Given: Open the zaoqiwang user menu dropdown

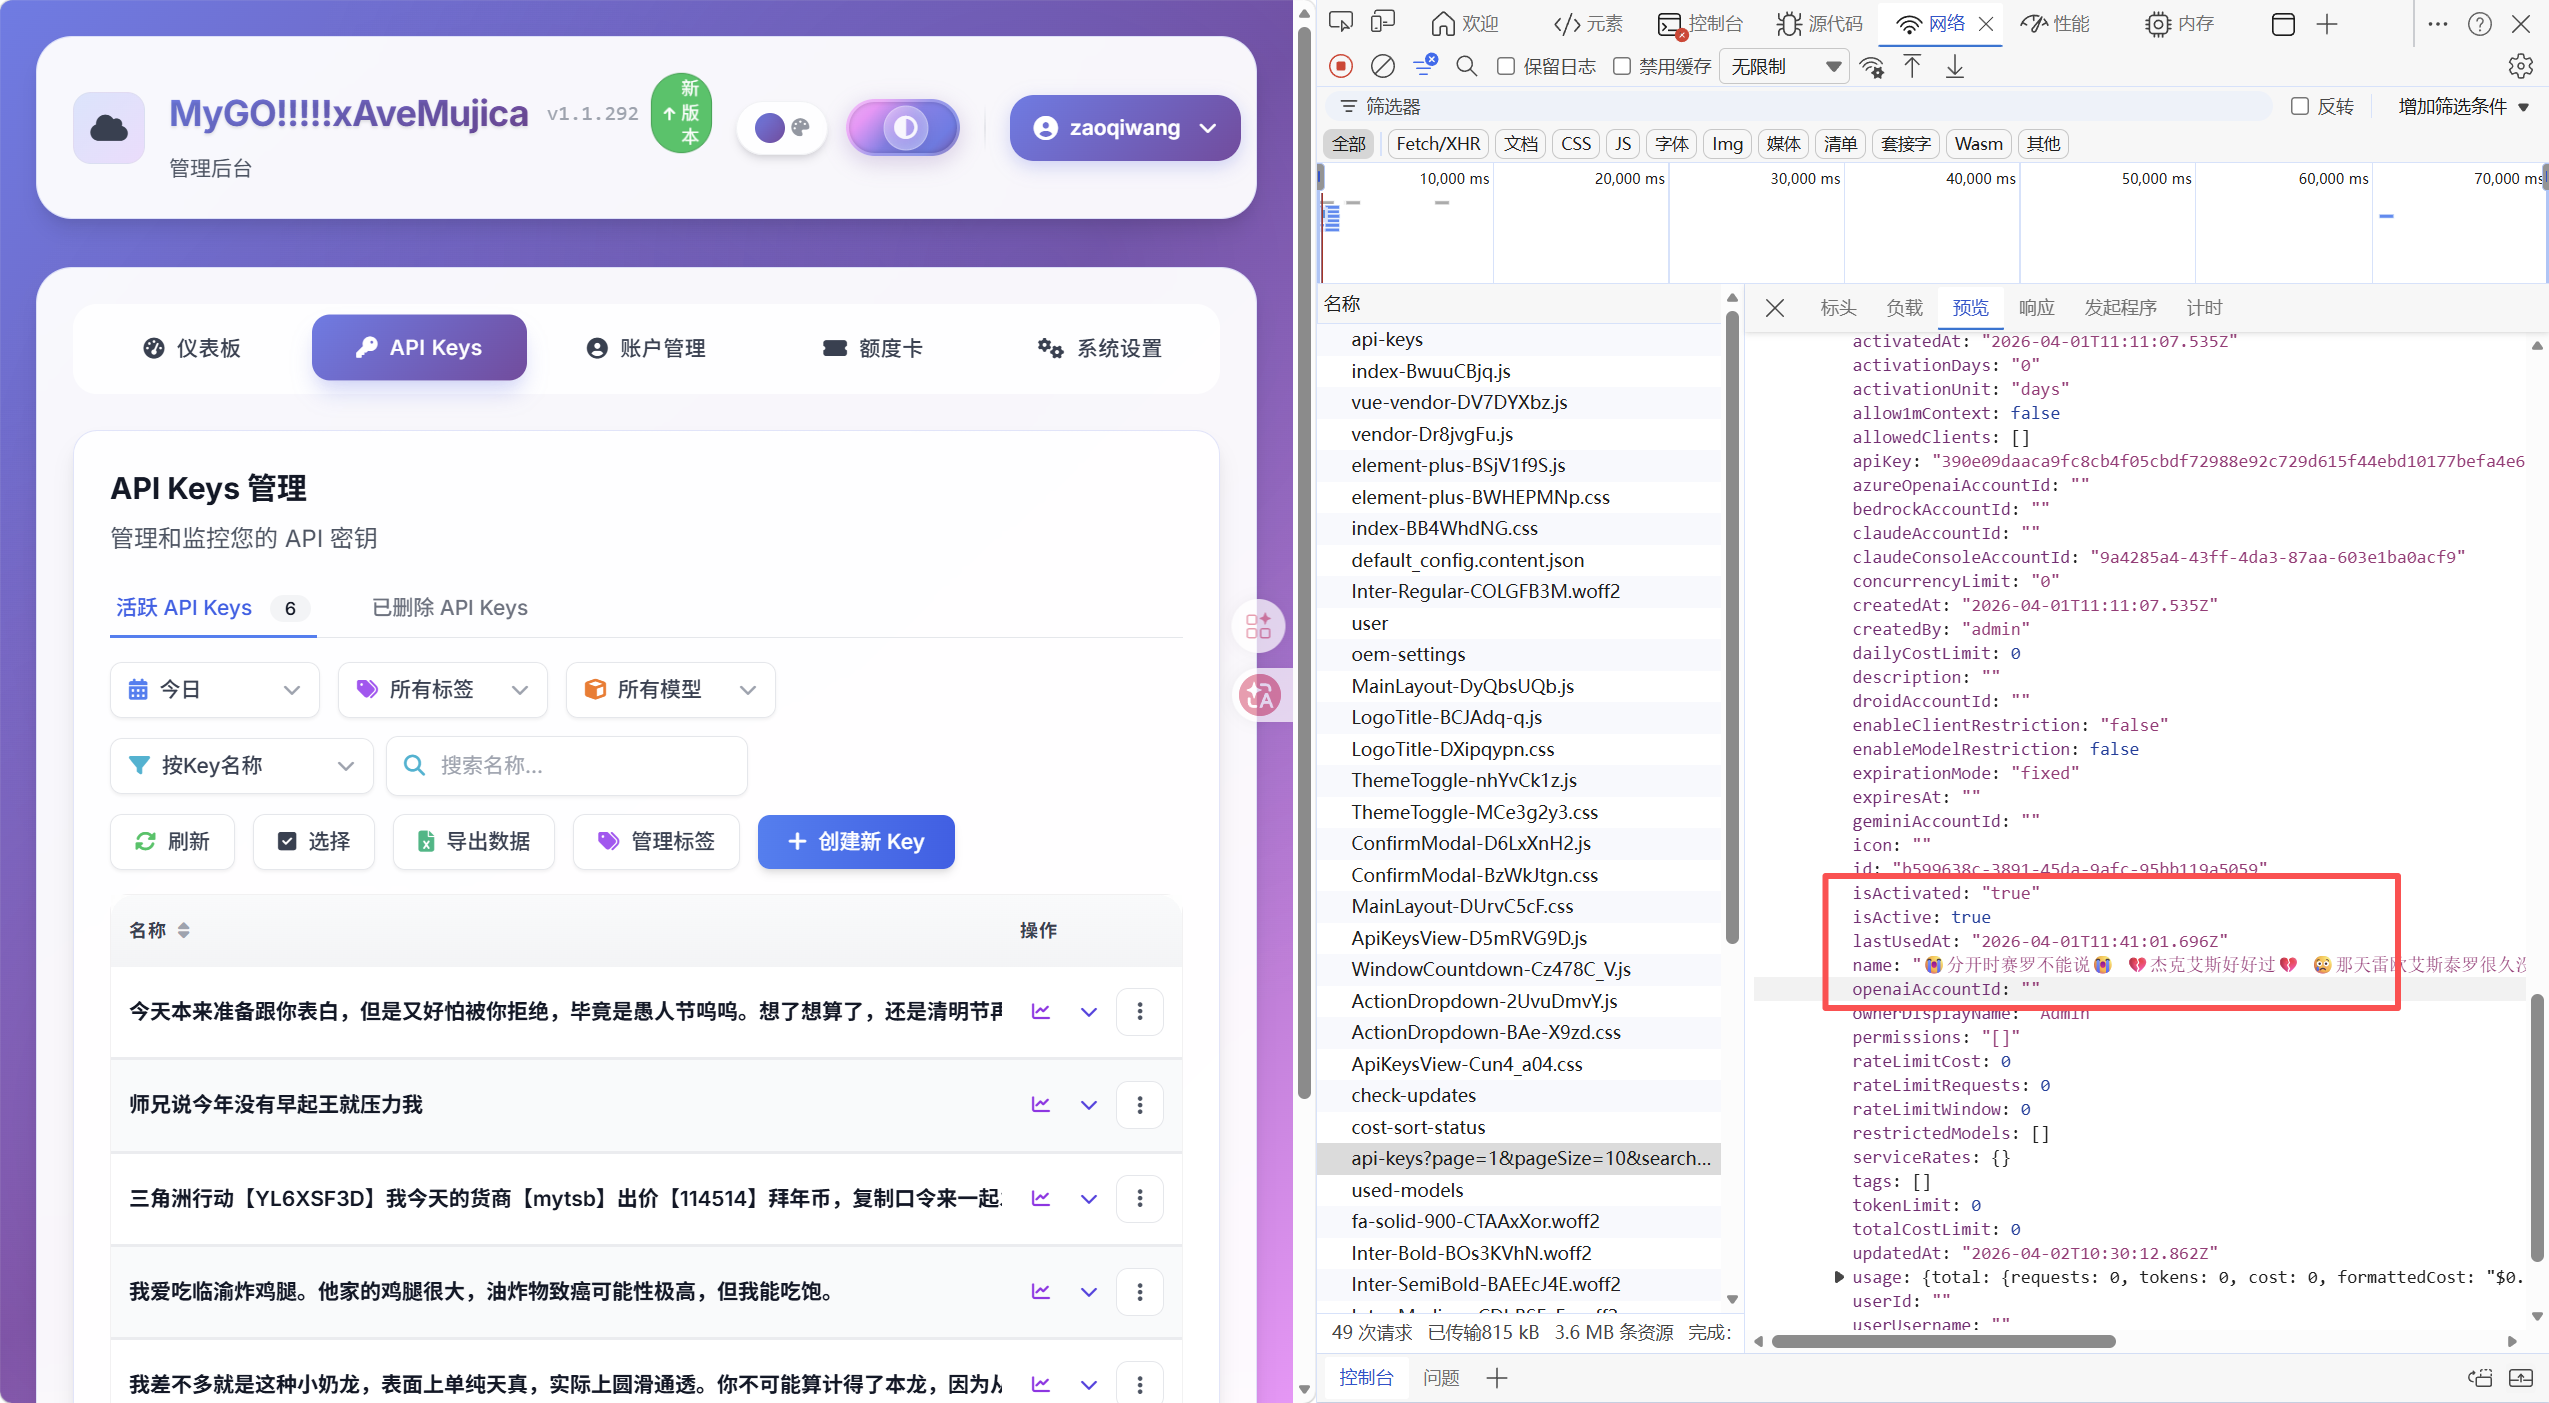Looking at the screenshot, I should [x=1125, y=128].
